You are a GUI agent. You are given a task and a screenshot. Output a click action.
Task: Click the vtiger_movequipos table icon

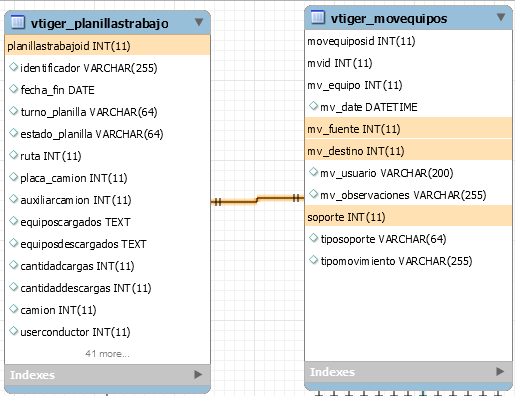[x=318, y=17]
